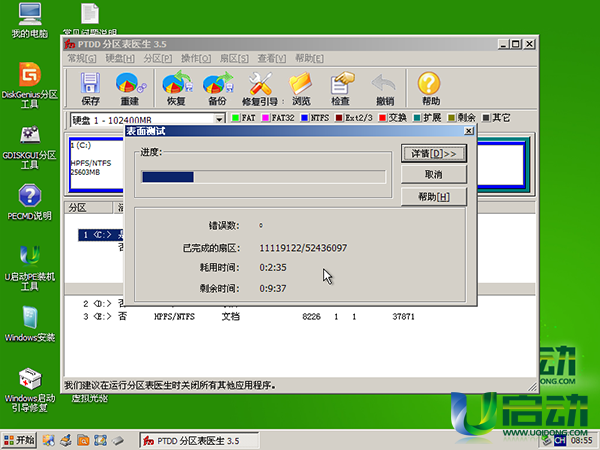The width and height of the screenshot is (600, 450).
Task: Open My Computer (我的电脑) desktop icon
Action: [29, 20]
